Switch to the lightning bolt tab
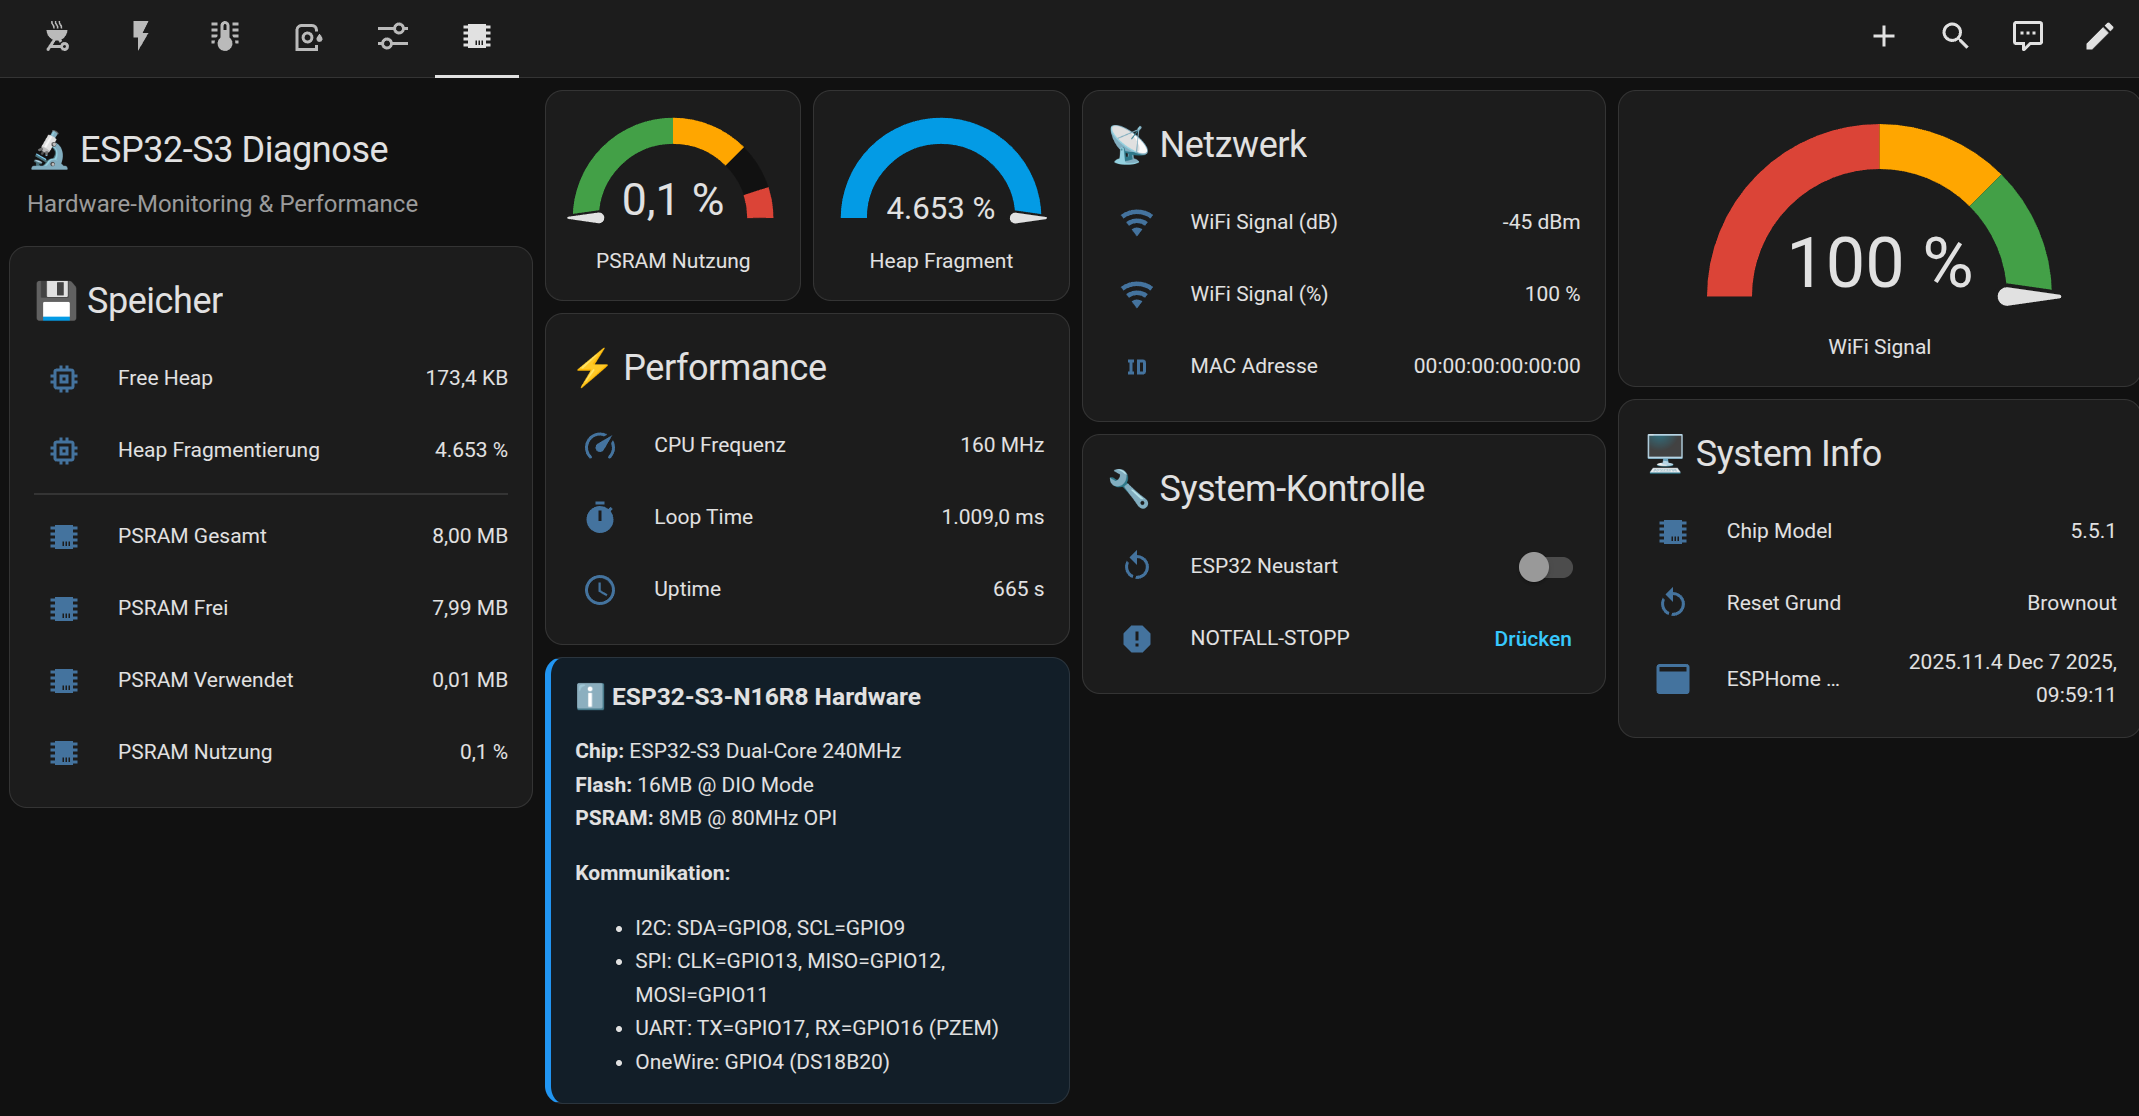This screenshot has height=1116, width=2139. (141, 37)
